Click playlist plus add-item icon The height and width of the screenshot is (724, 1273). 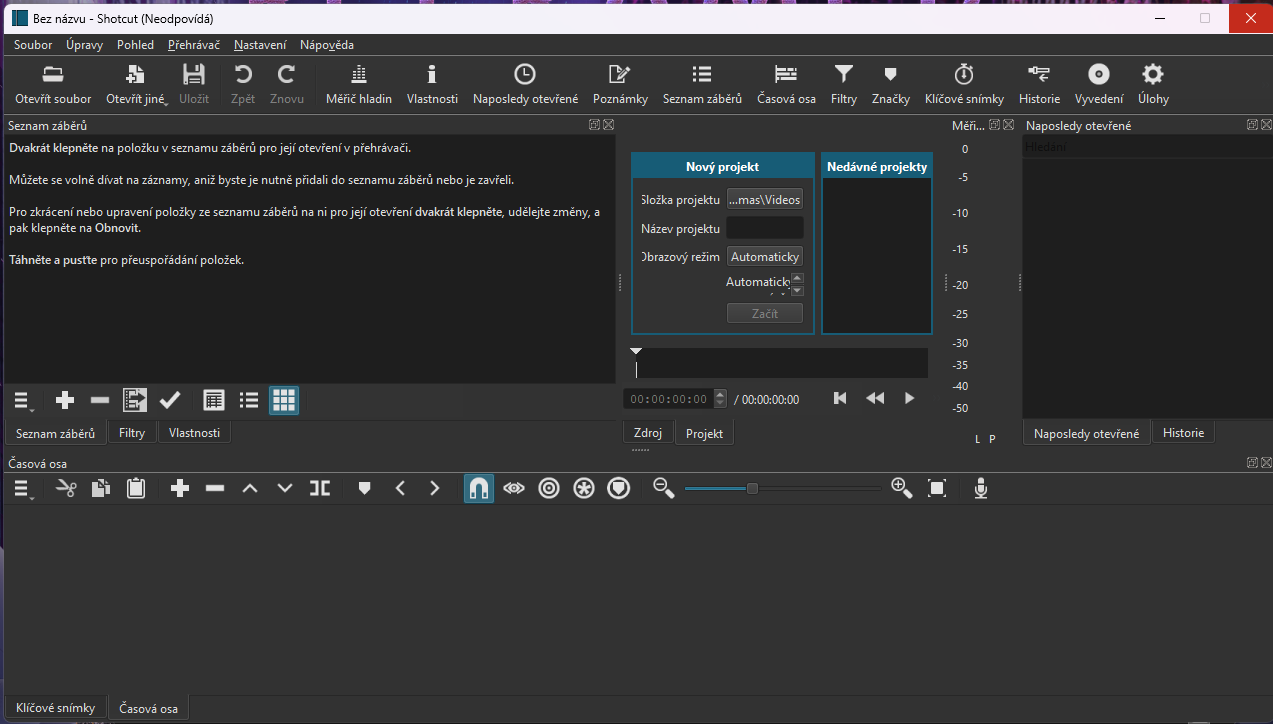pos(65,401)
